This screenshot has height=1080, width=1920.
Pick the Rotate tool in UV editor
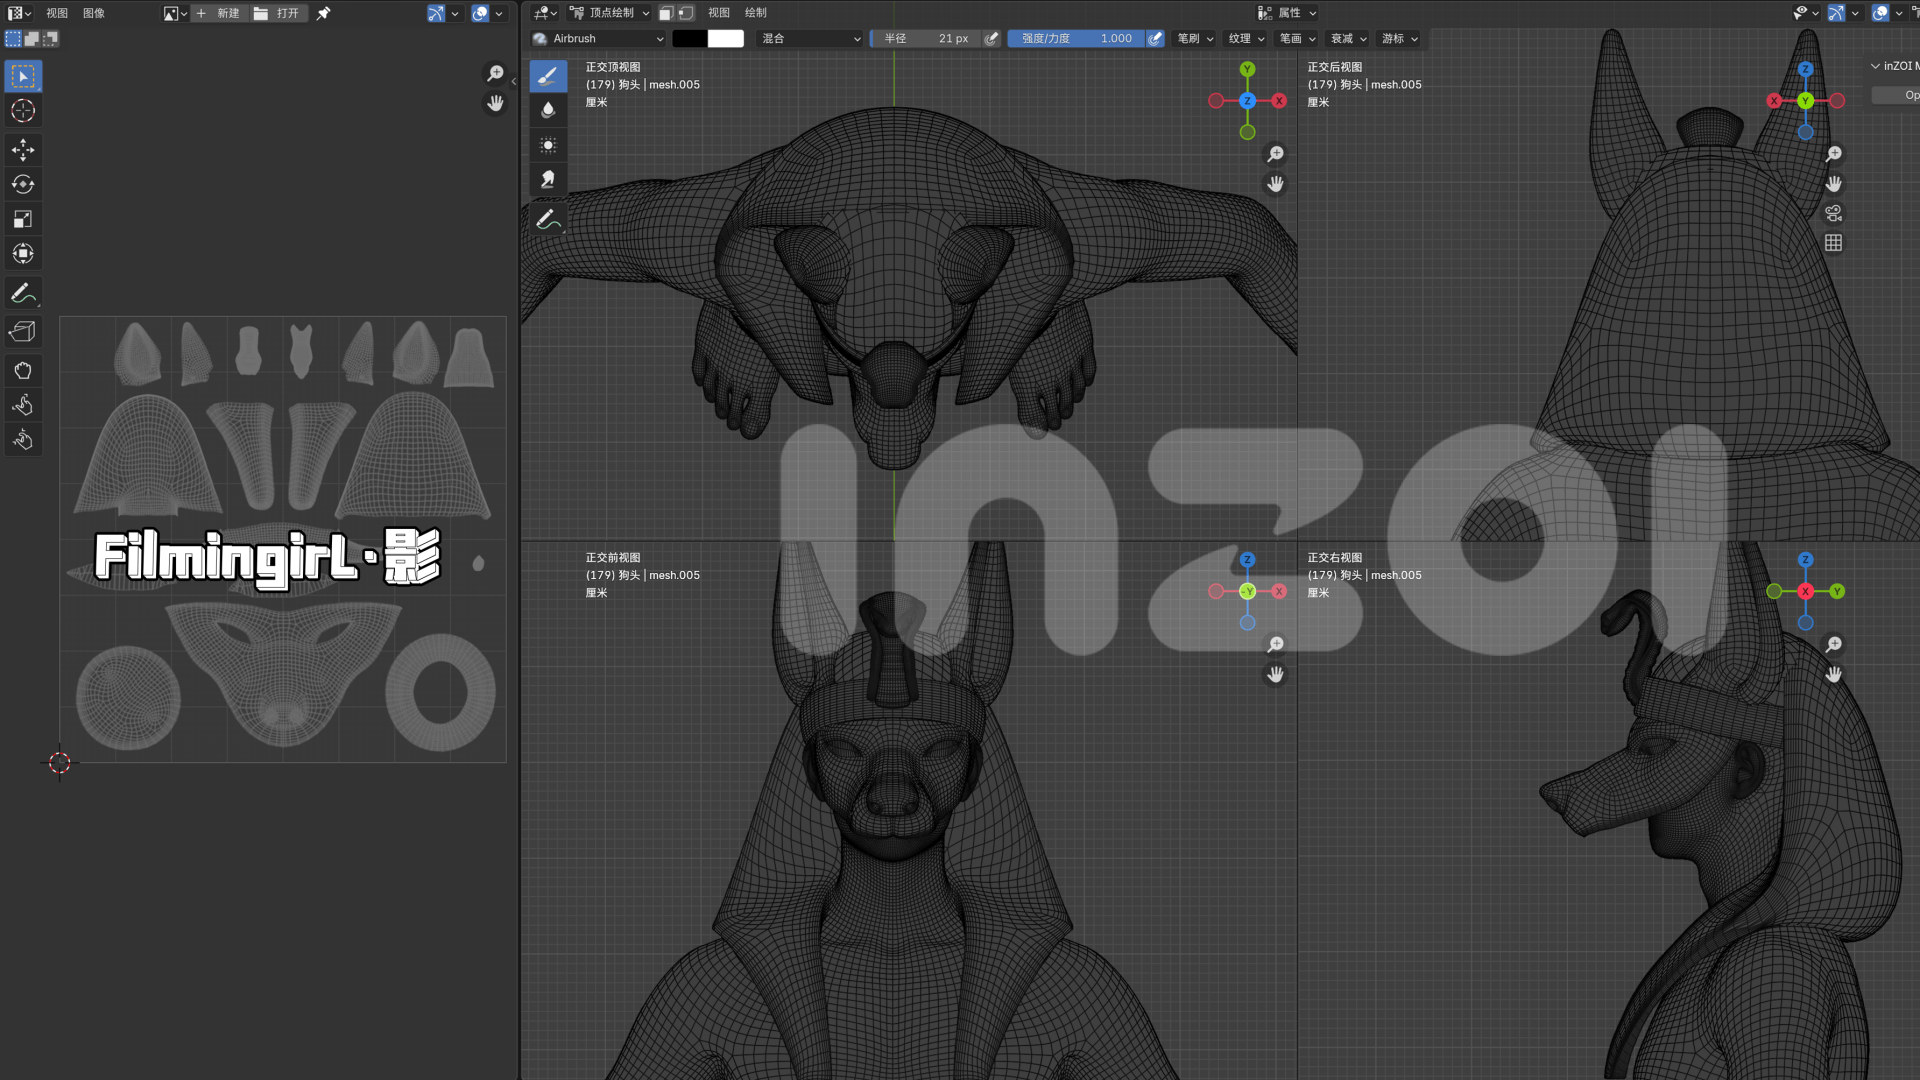coord(23,184)
